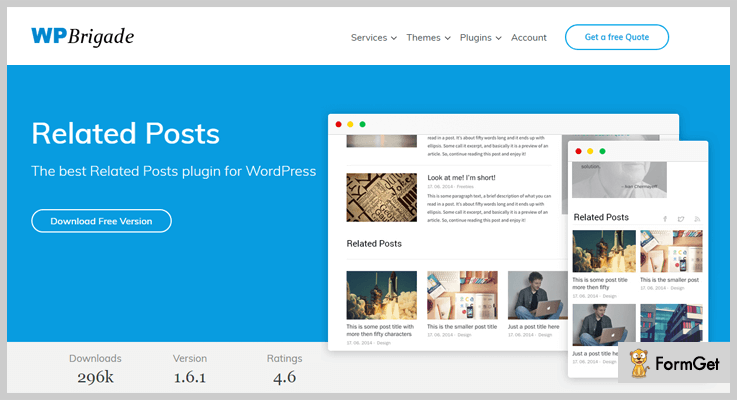Click Get a free Quote button
The image size is (737, 400).
click(x=617, y=37)
